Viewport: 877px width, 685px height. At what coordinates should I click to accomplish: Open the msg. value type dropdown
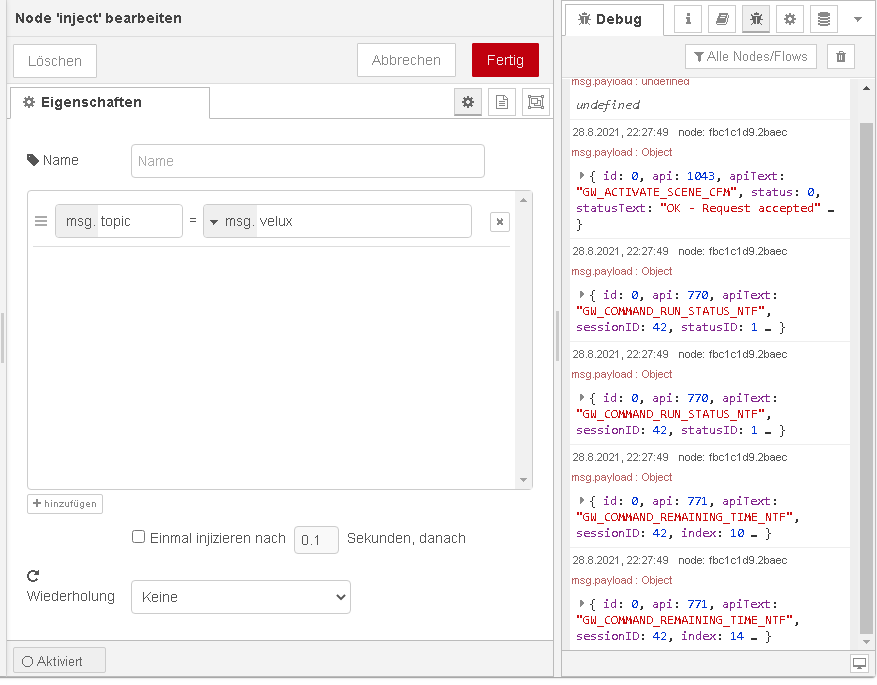(230, 221)
